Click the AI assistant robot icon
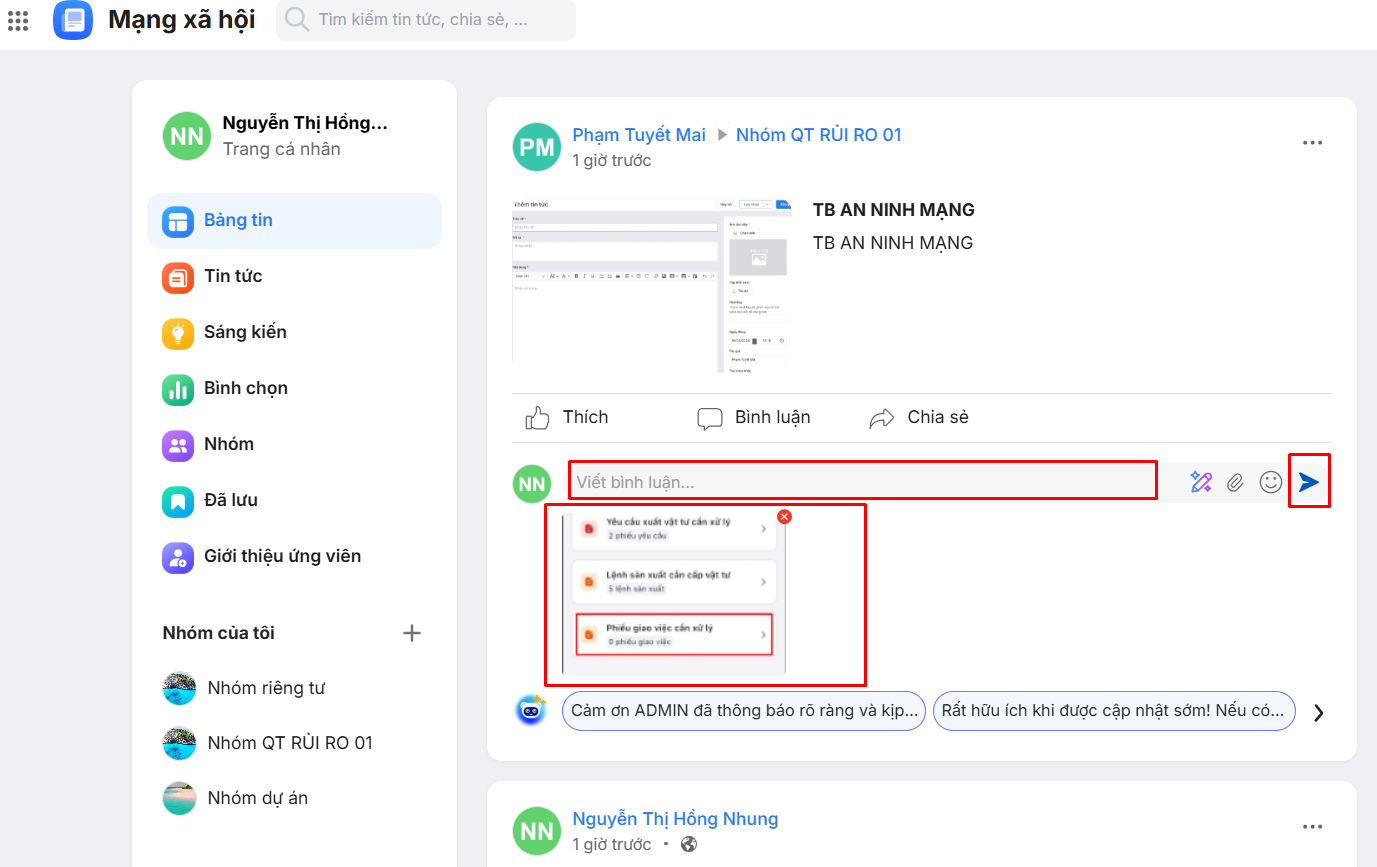1377x867 pixels. [x=531, y=710]
